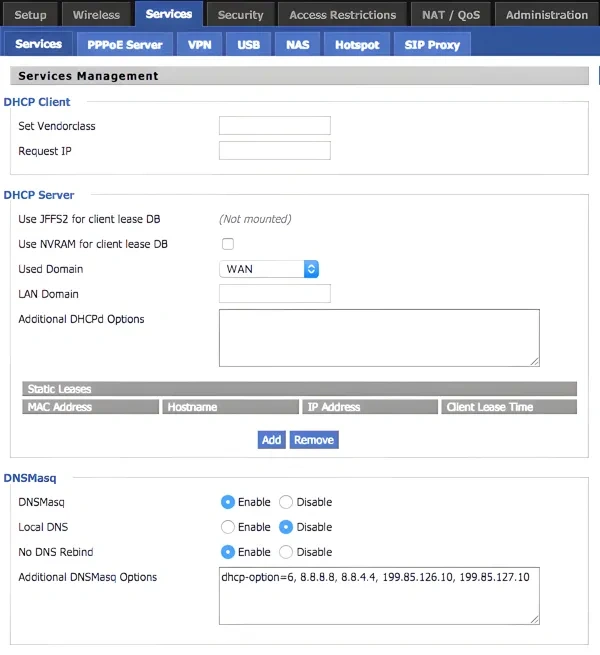The width and height of the screenshot is (600, 655).
Task: Select the Services main tab
Action: click(x=169, y=14)
